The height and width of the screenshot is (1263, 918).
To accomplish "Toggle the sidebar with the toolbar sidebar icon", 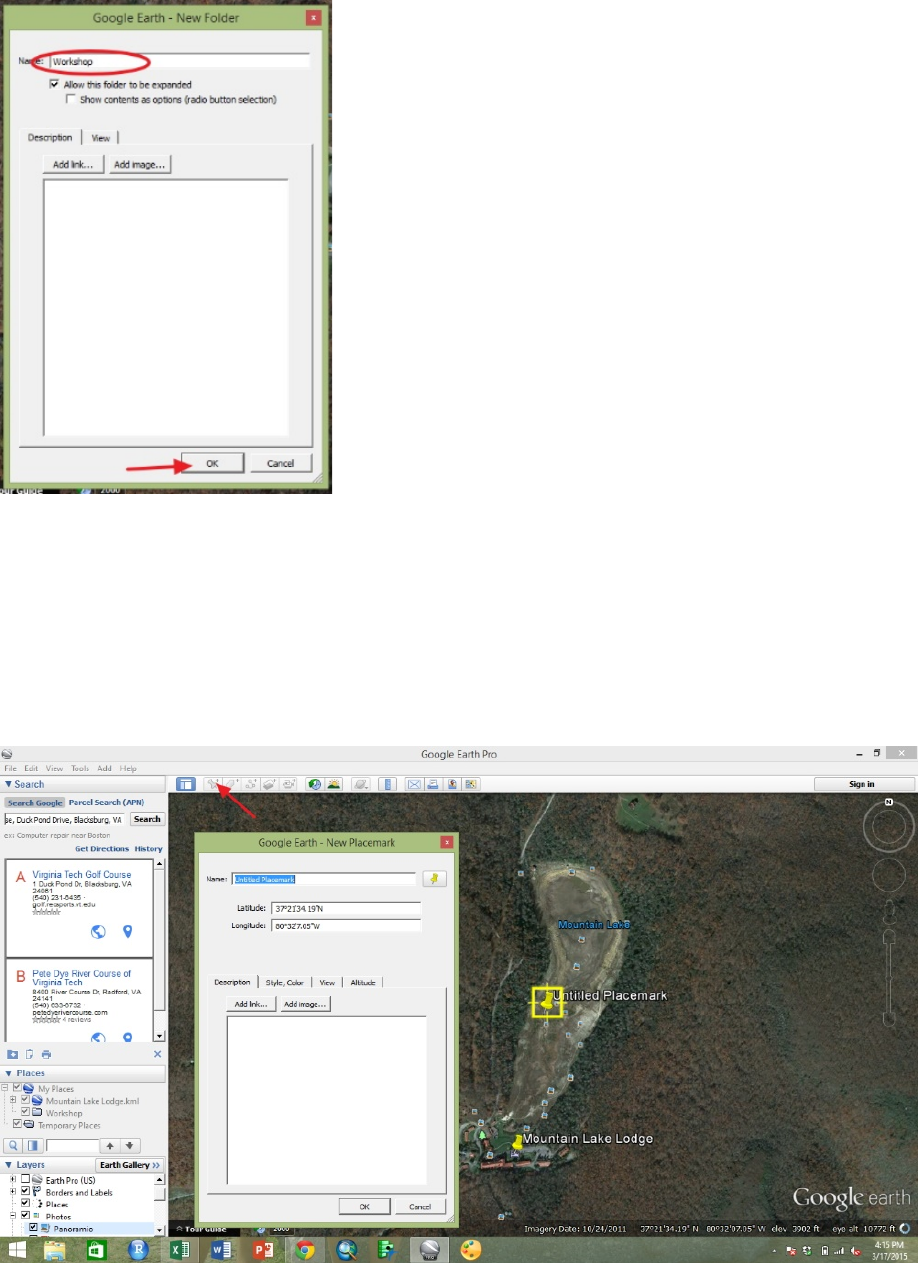I will click(186, 784).
